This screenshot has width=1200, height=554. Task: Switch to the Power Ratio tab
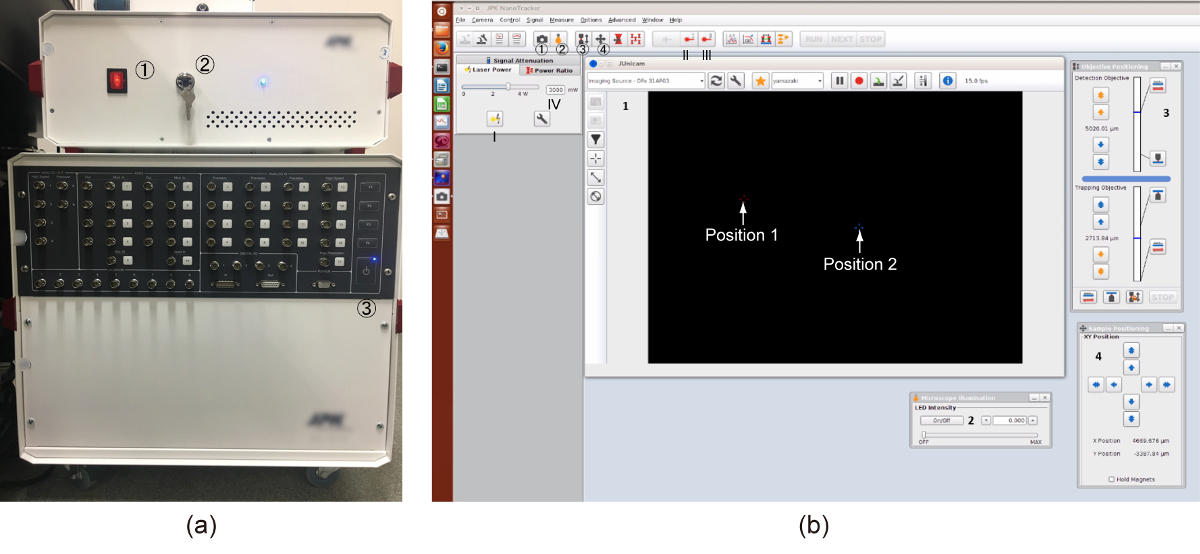[x=548, y=71]
